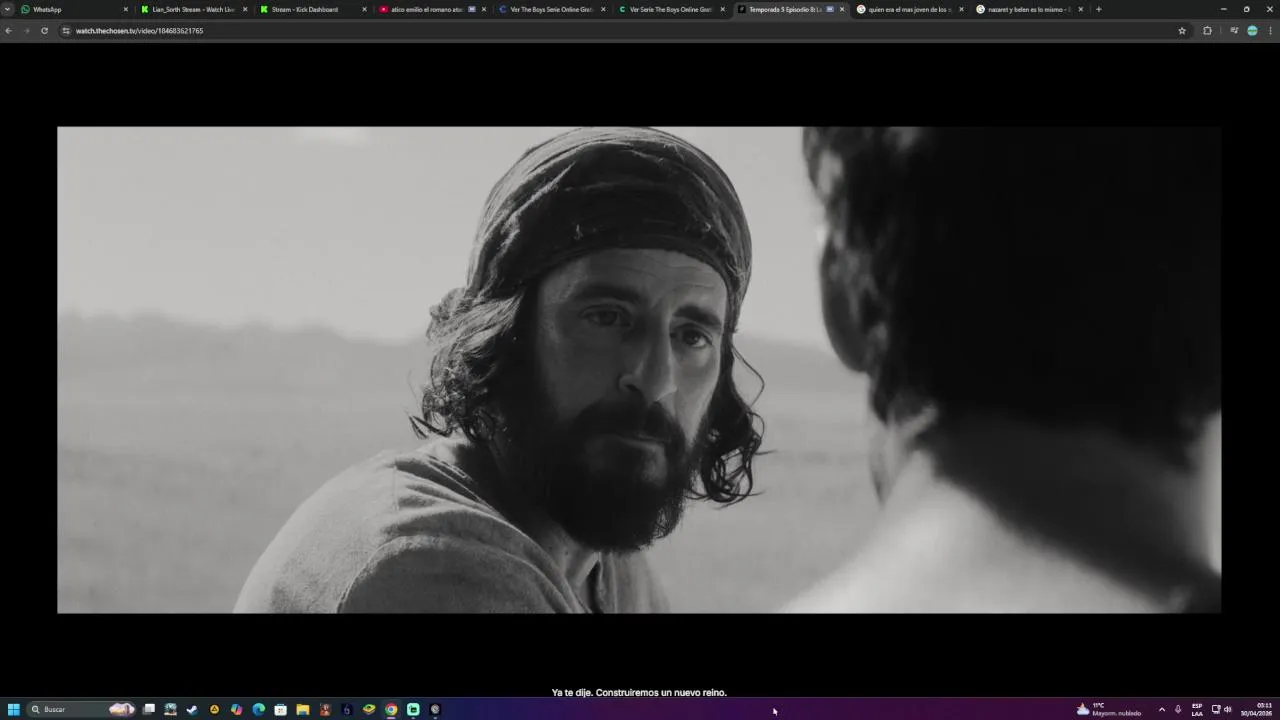Open File Explorer from the taskbar
The image size is (1280, 720).
[302, 709]
